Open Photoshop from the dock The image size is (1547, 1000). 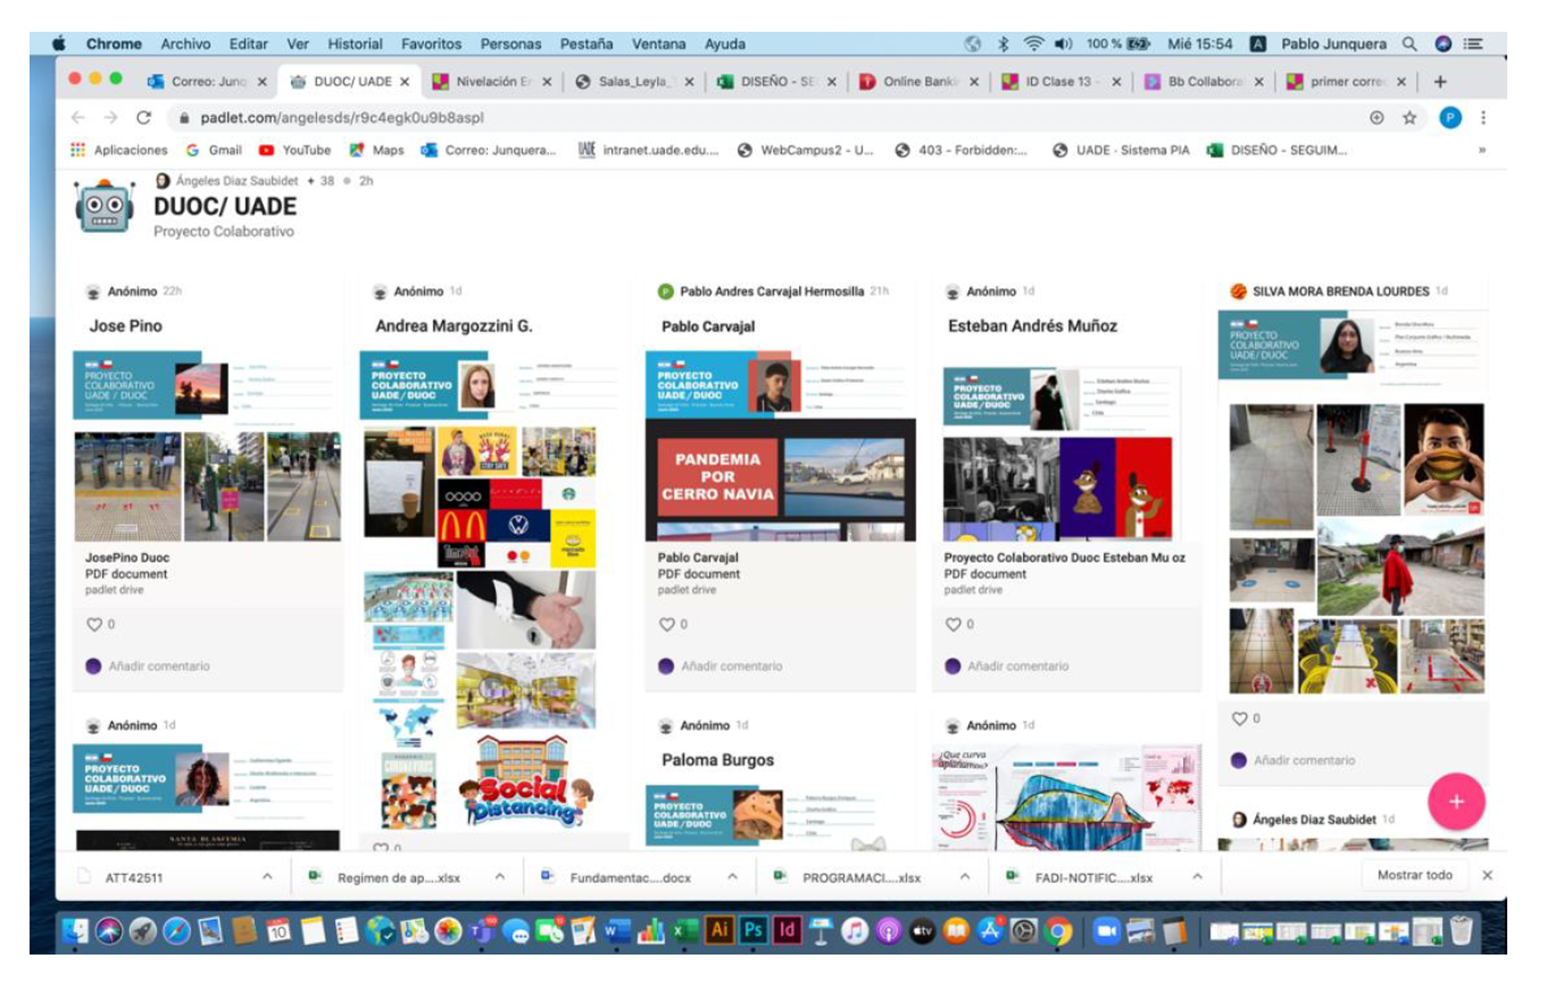[753, 930]
